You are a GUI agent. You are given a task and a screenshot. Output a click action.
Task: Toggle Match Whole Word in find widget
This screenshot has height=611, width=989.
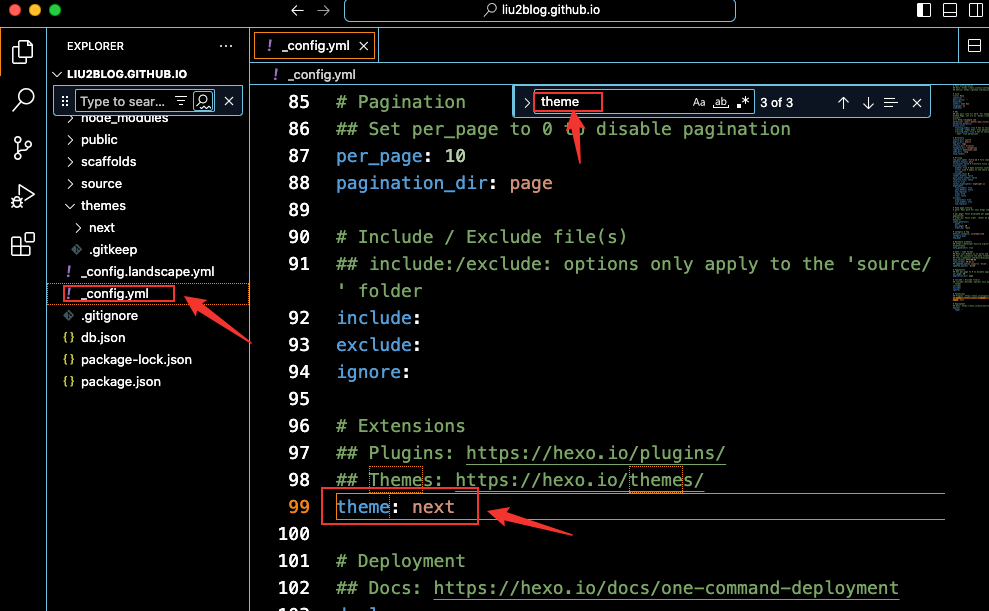(x=720, y=103)
